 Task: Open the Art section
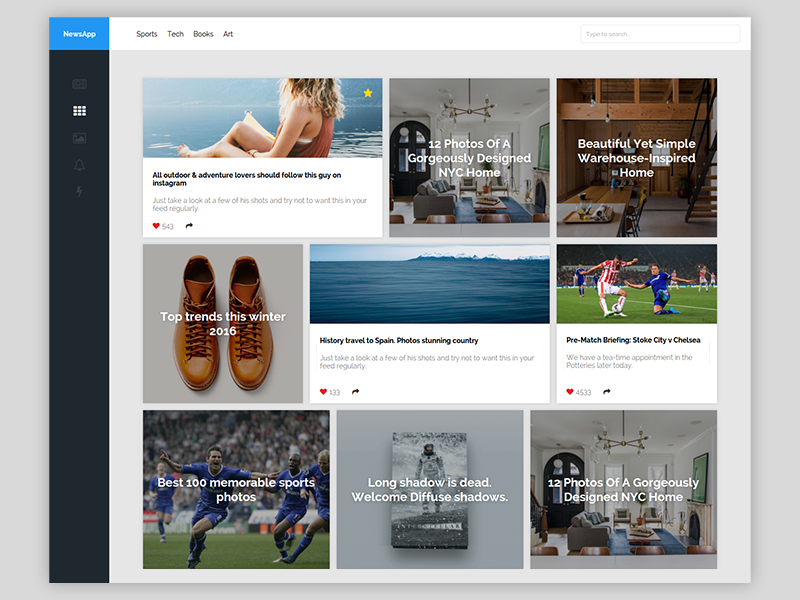pos(228,34)
